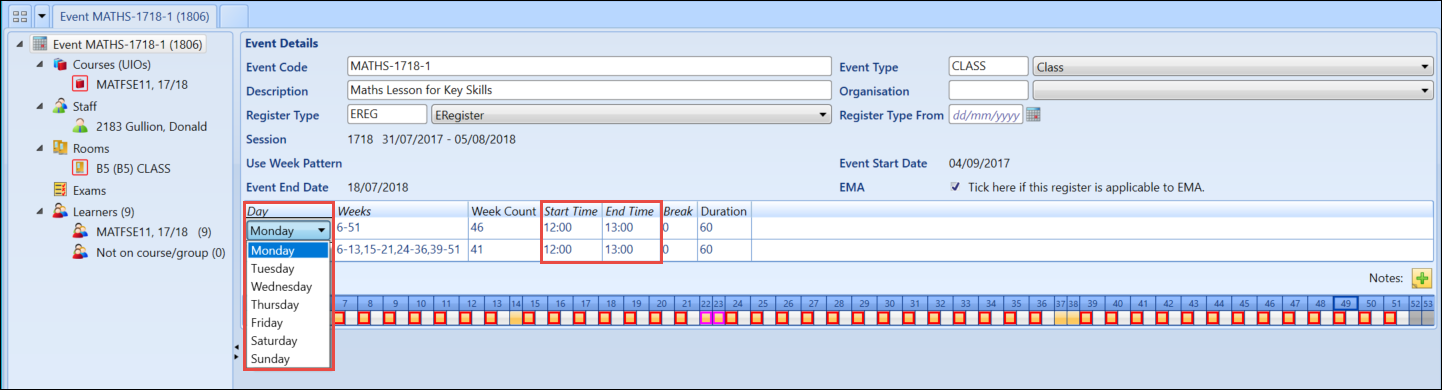The width and height of the screenshot is (1442, 390).
Task: Choose Sunday from the day list
Action: click(288, 359)
